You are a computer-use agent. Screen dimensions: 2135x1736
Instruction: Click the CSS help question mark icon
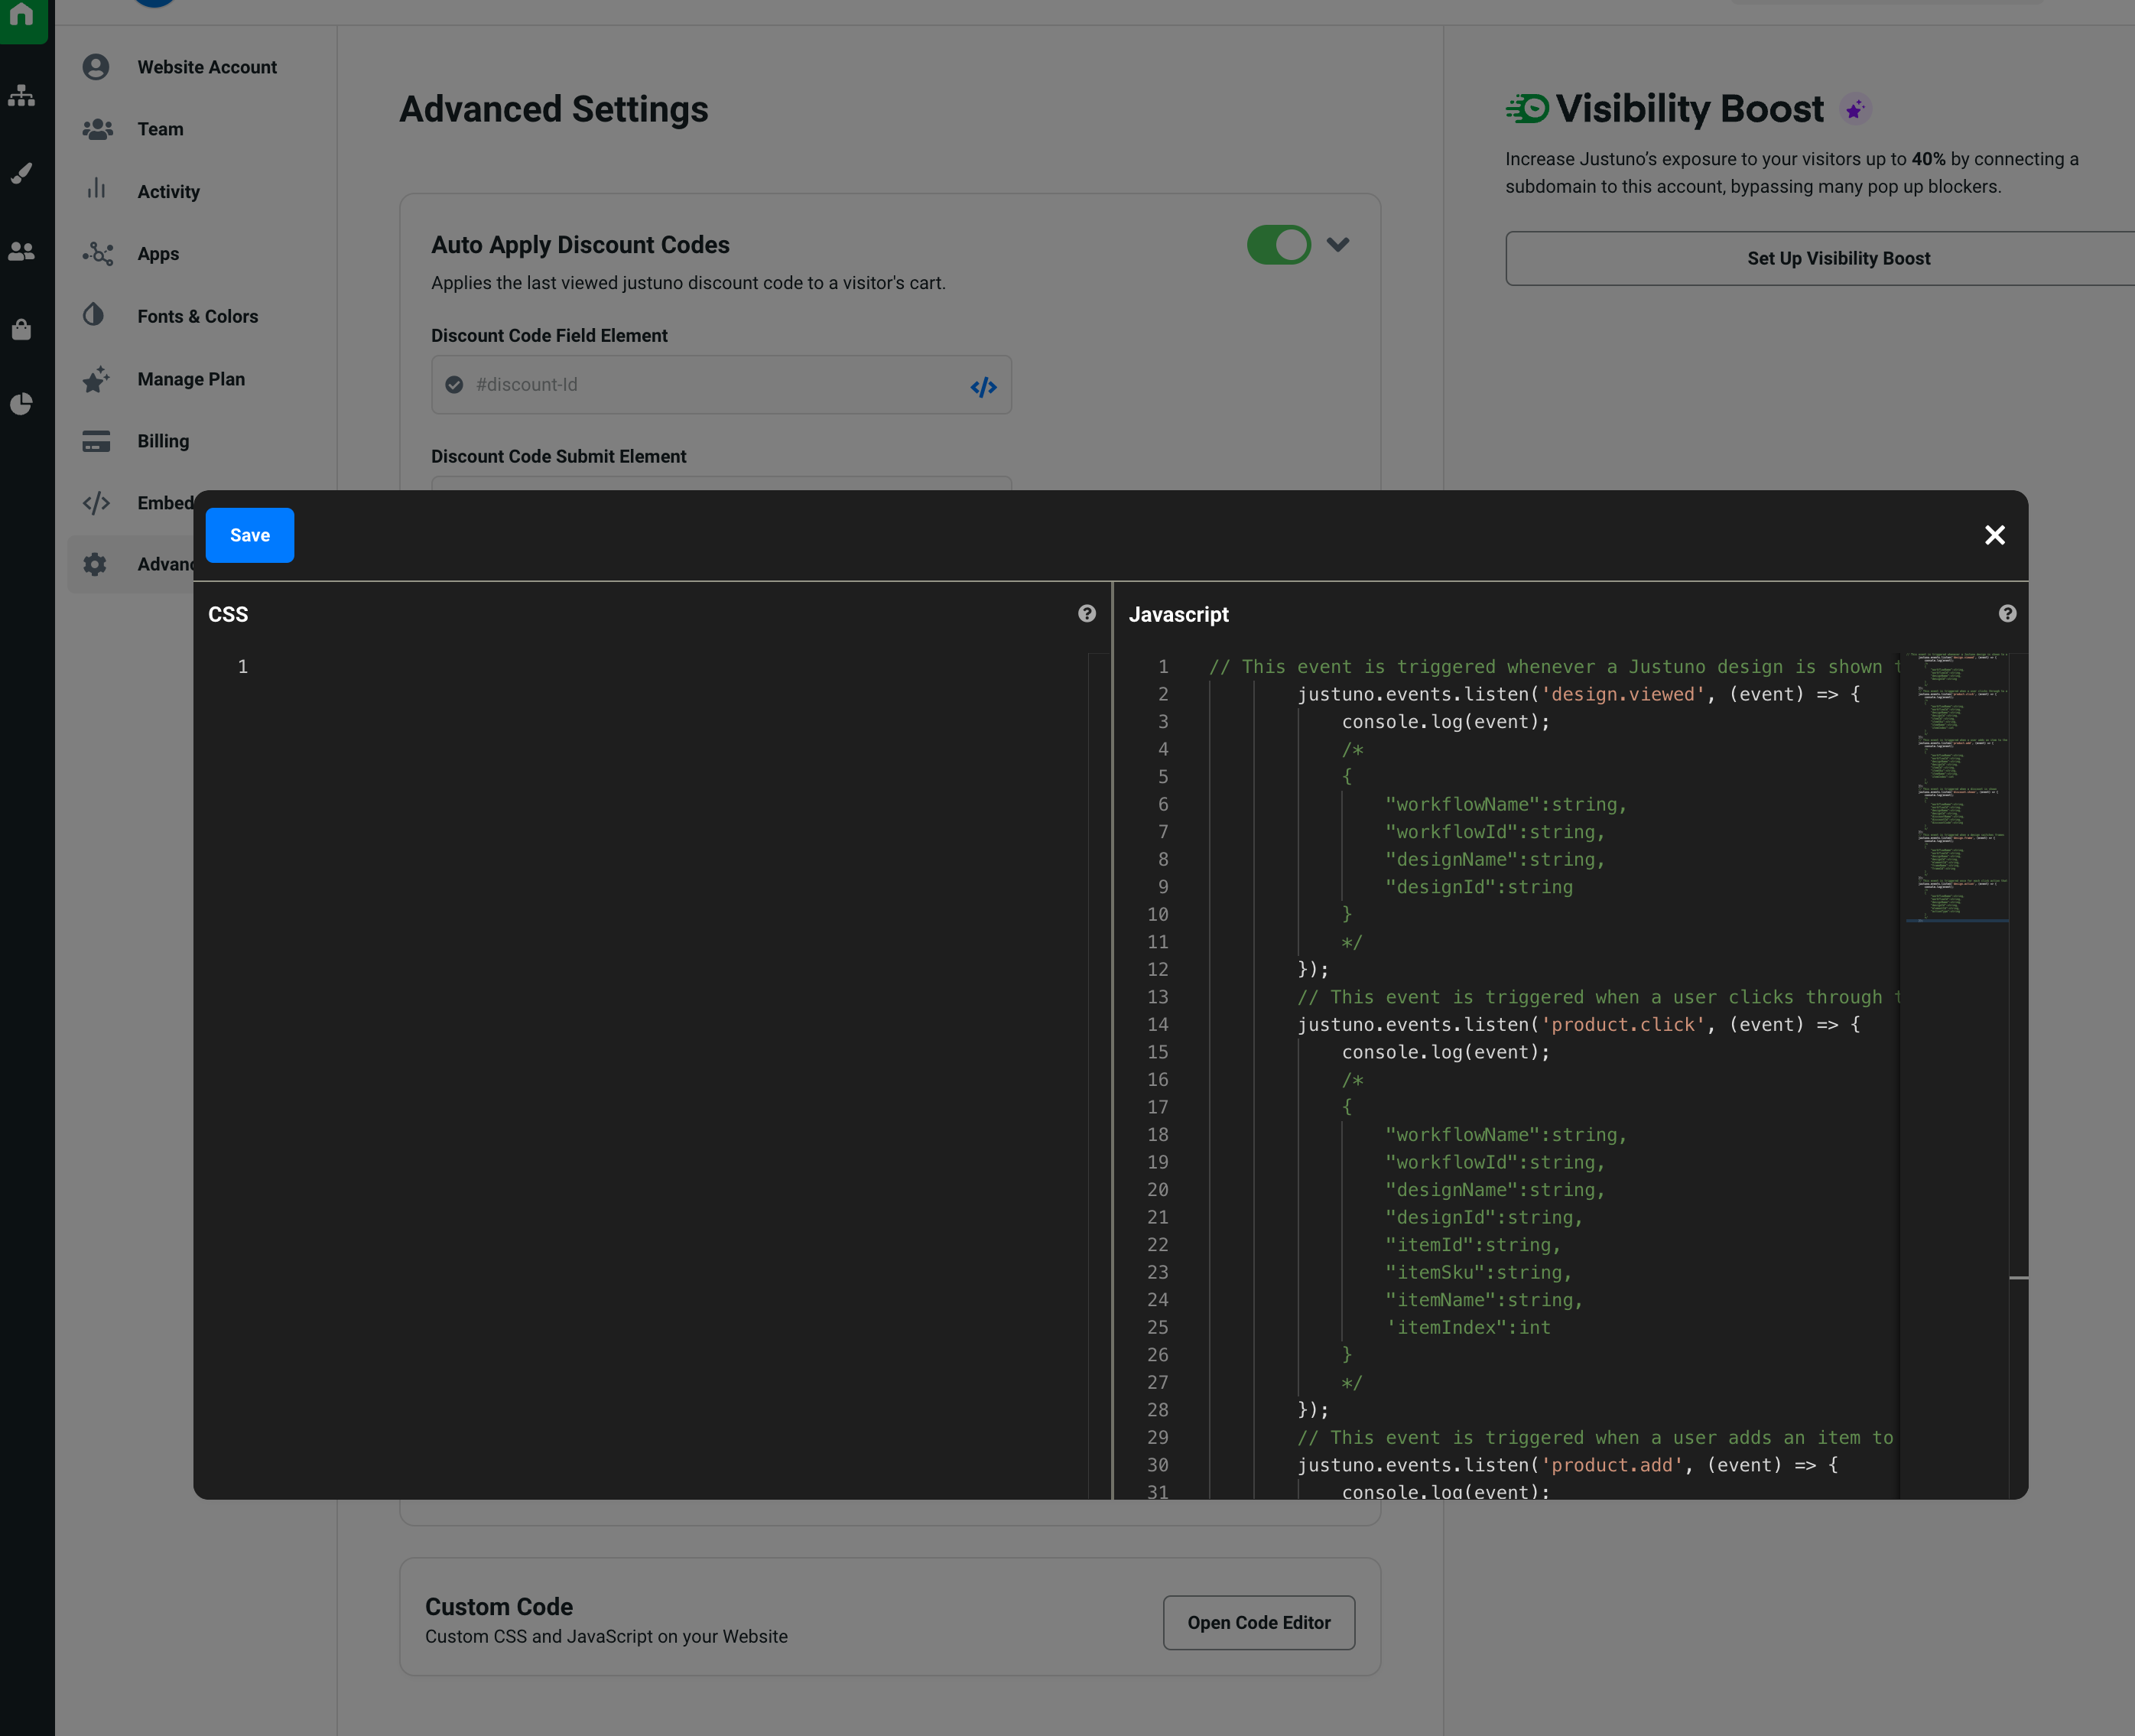pyautogui.click(x=1086, y=614)
